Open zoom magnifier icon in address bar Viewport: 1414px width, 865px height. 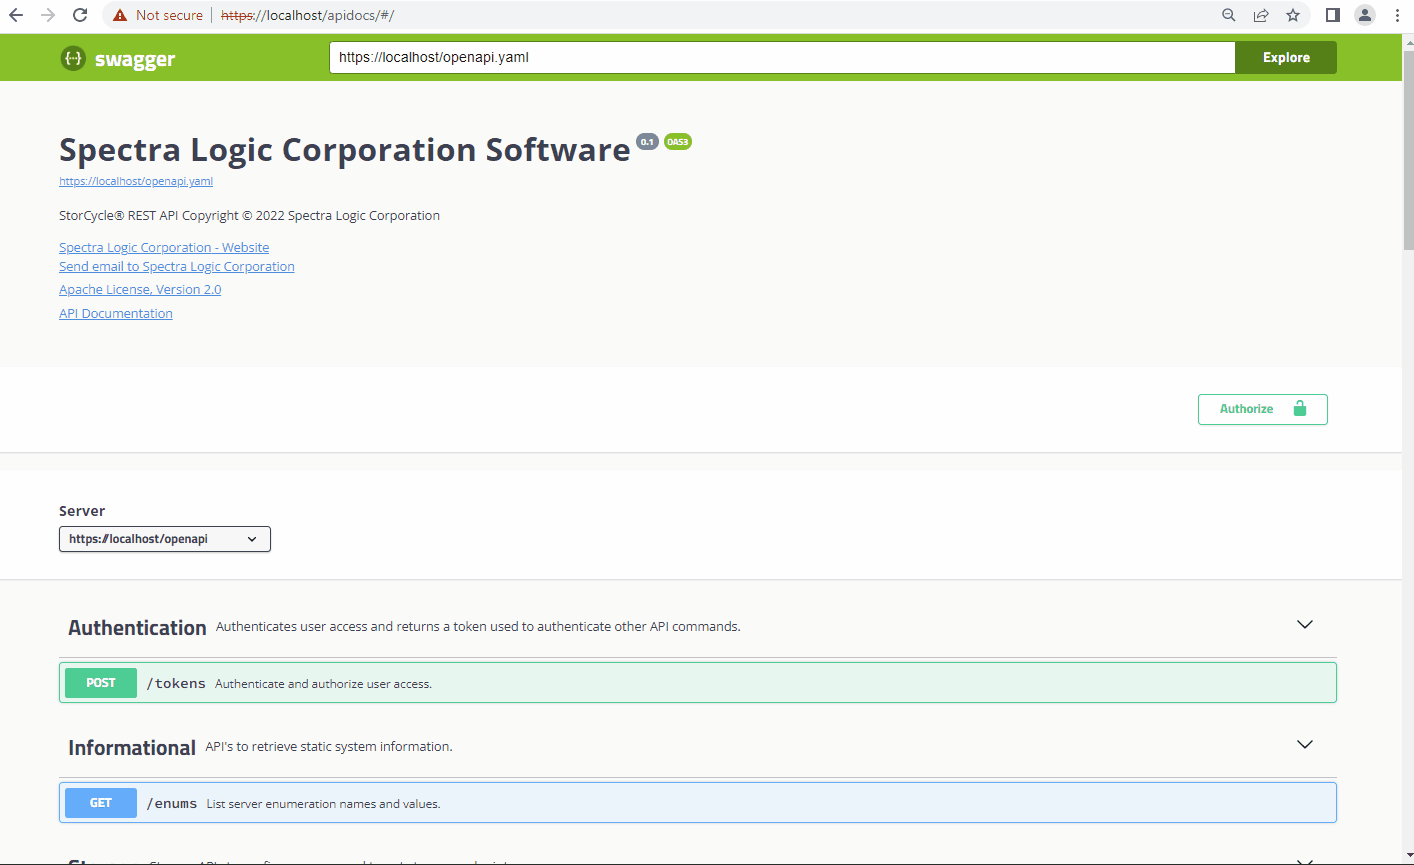[x=1229, y=15]
